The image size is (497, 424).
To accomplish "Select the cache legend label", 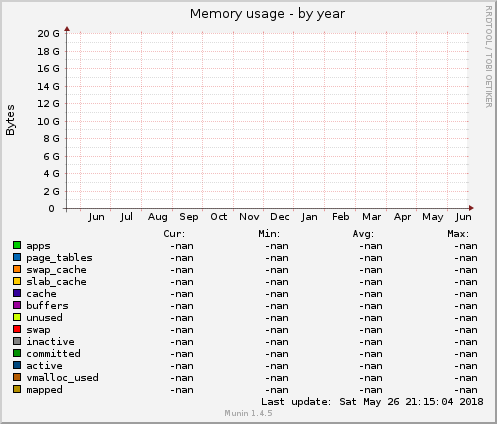I will pos(41,294).
